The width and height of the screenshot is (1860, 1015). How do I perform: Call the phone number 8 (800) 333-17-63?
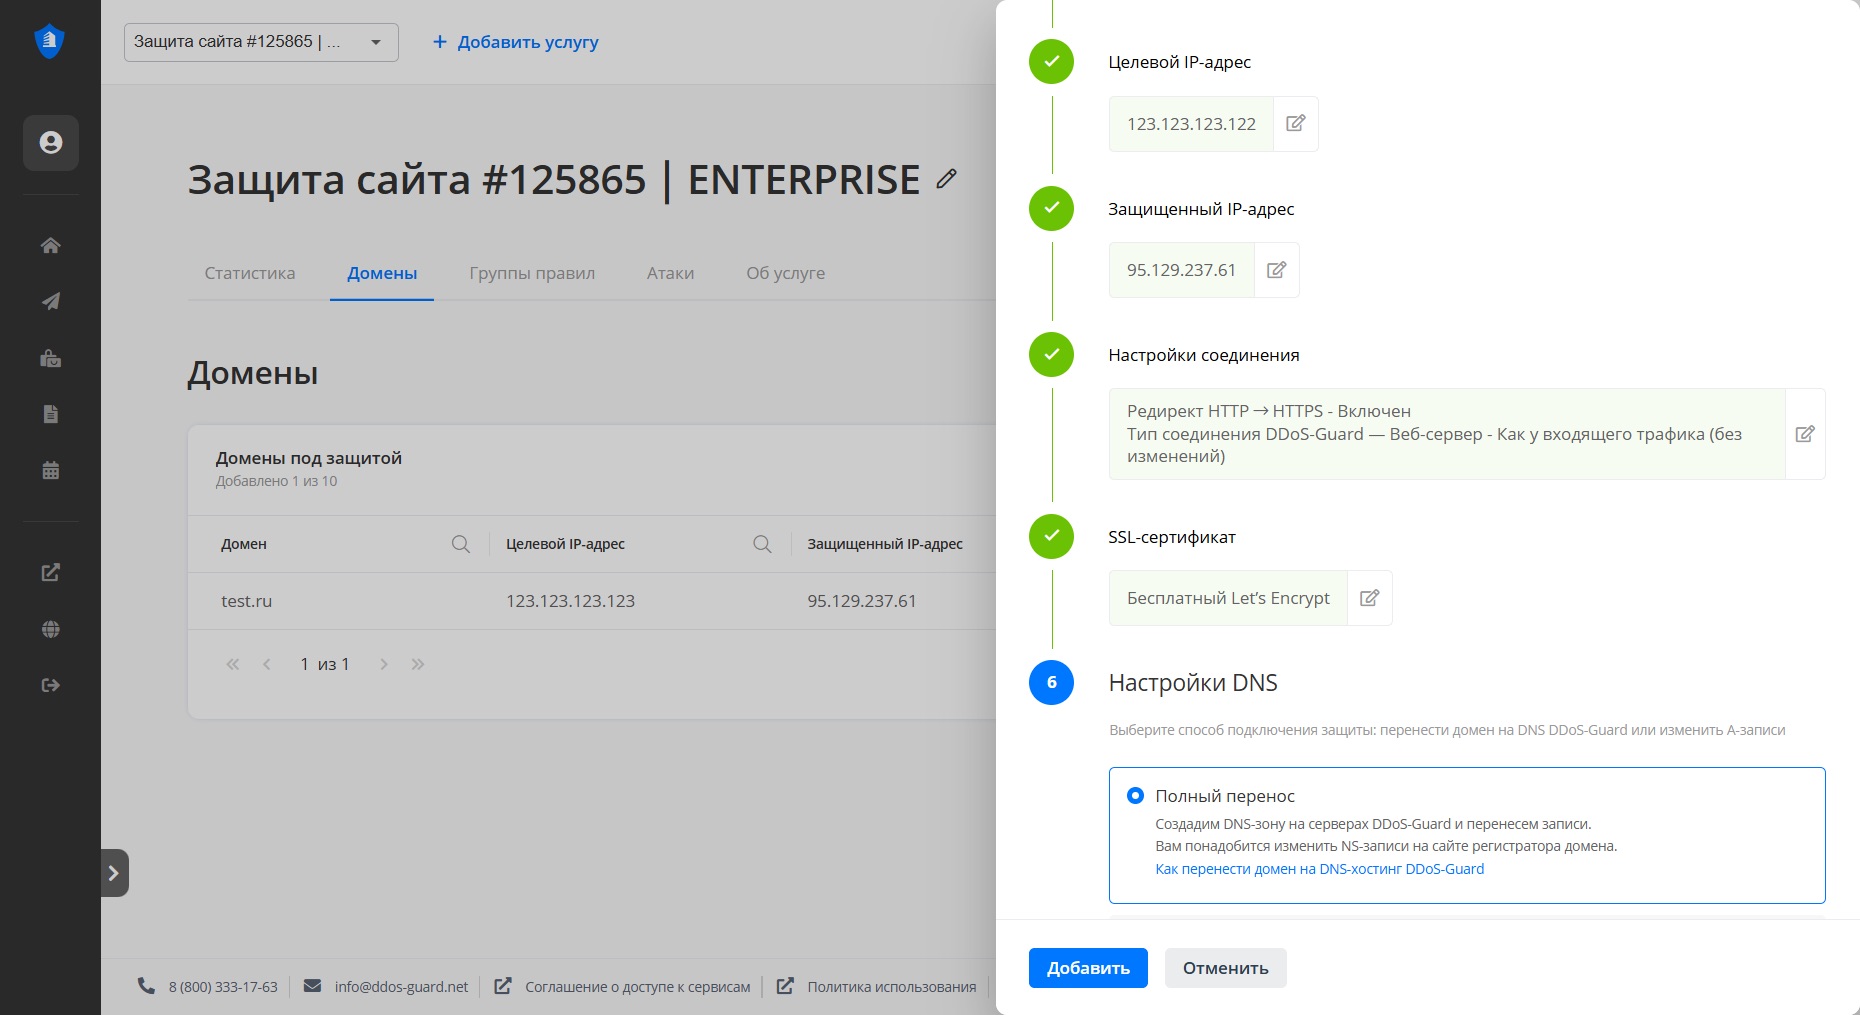pos(223,987)
